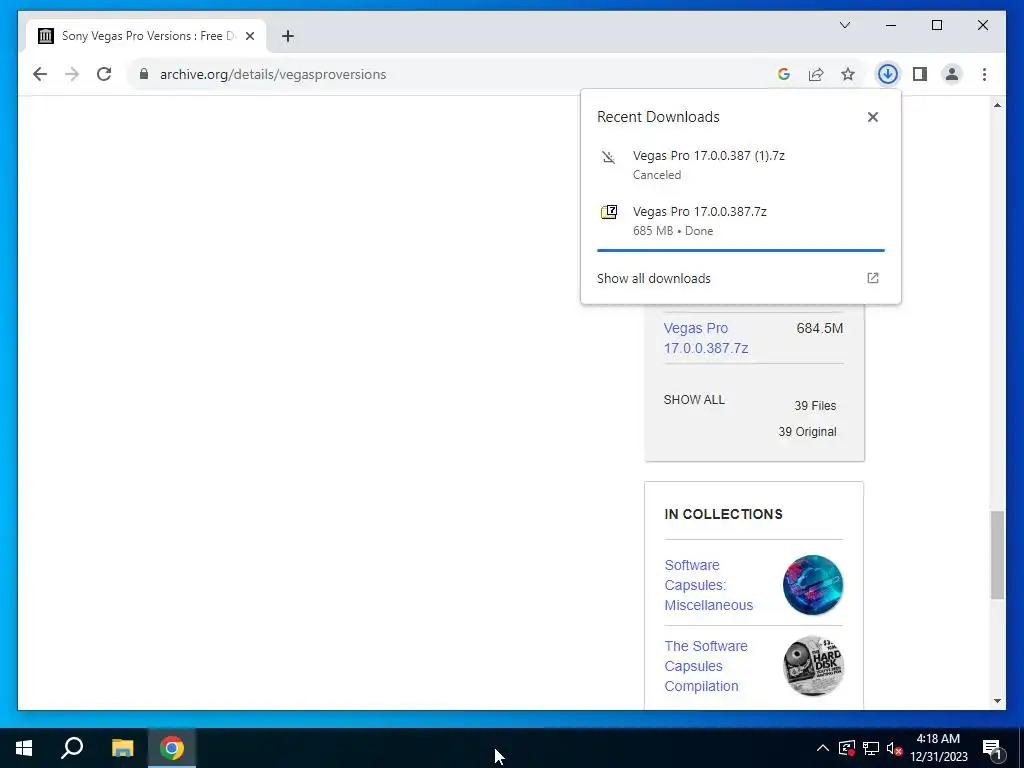Click the 39 Original link

807,432
